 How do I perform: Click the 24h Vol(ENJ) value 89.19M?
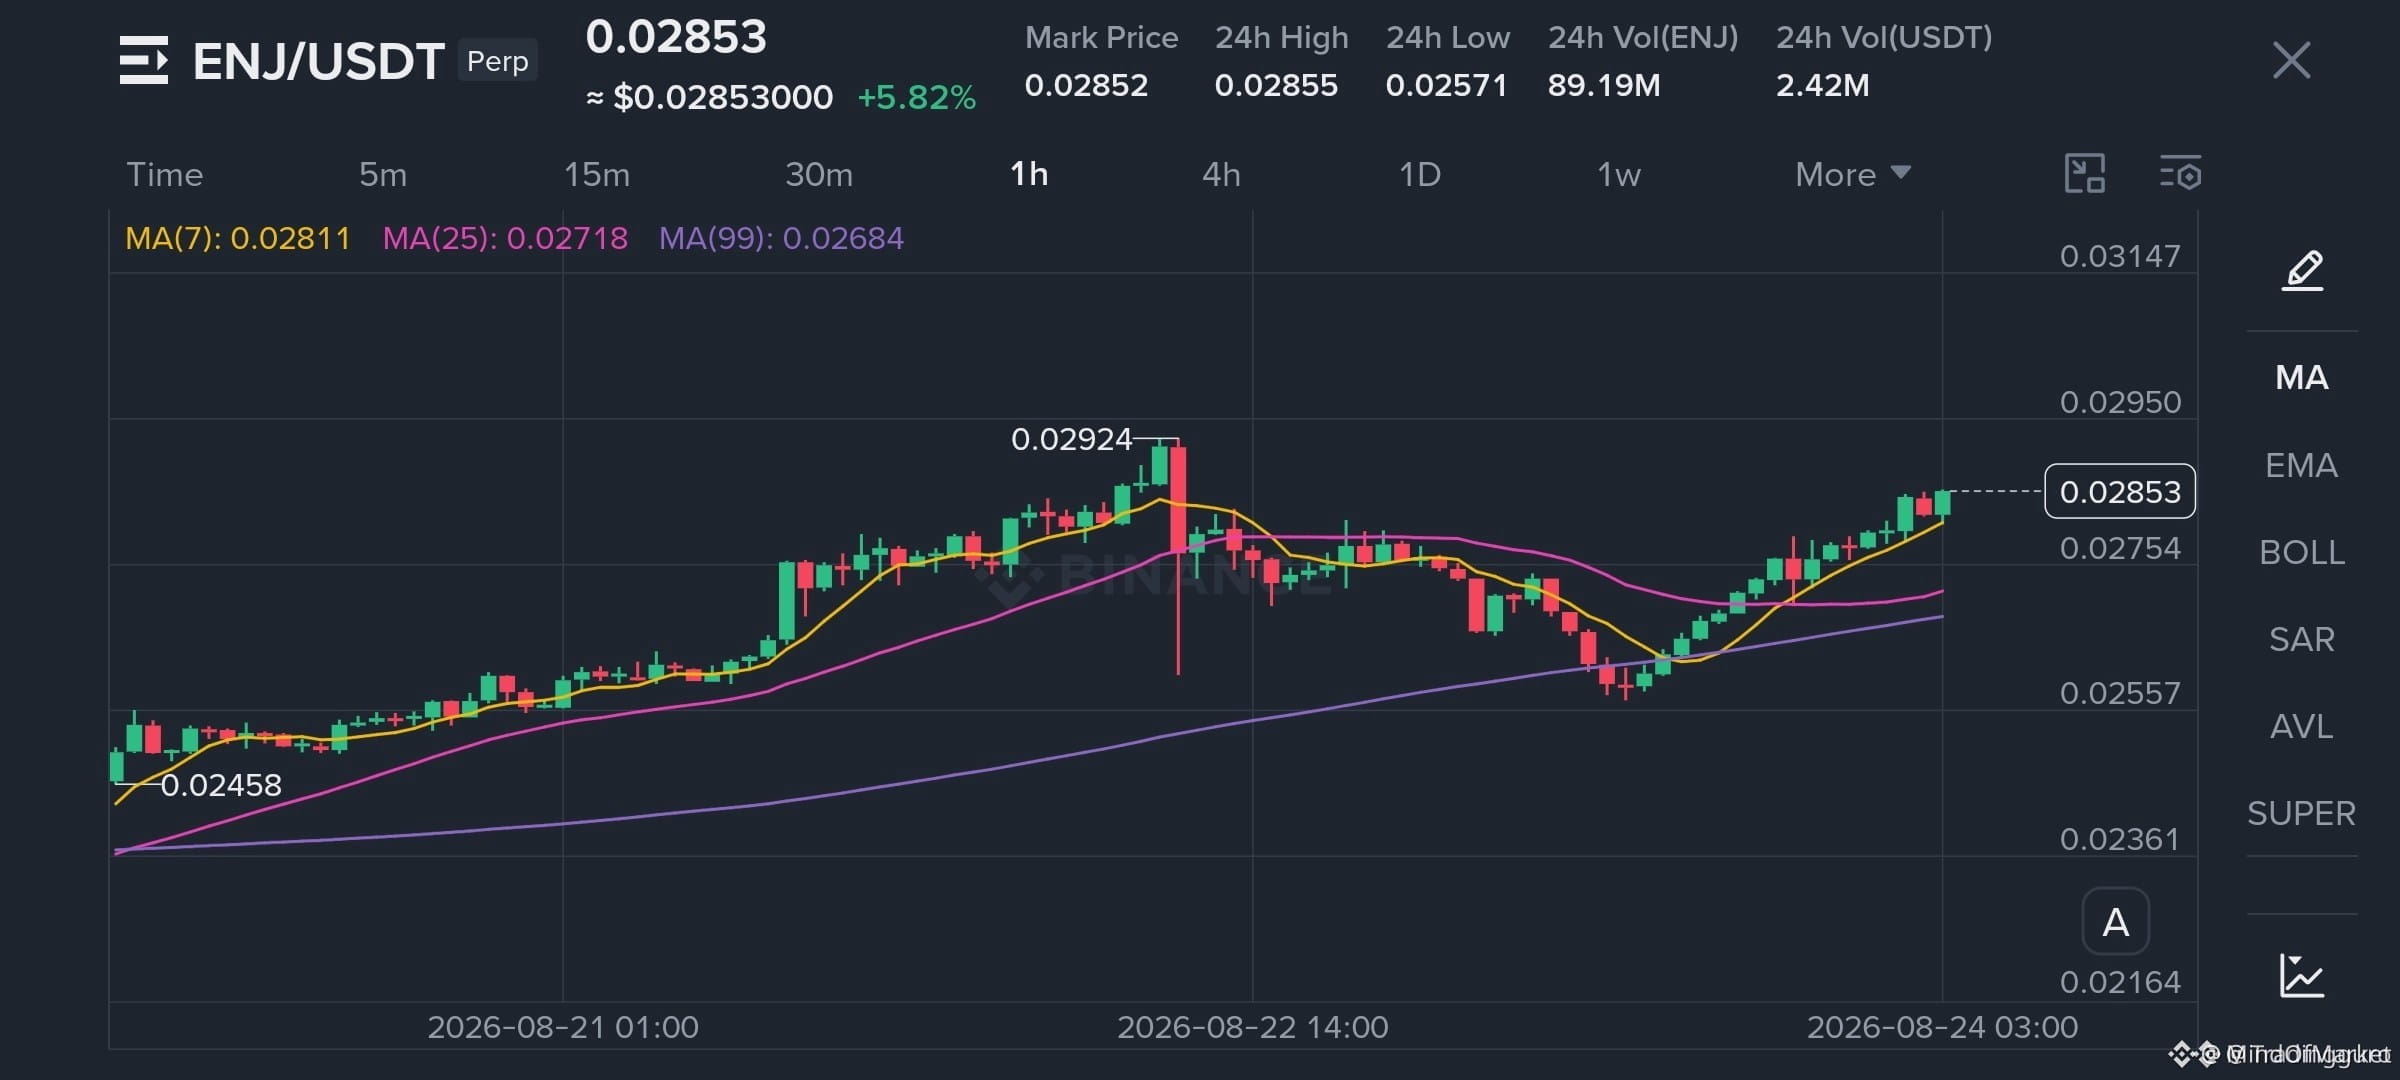pyautogui.click(x=1604, y=85)
